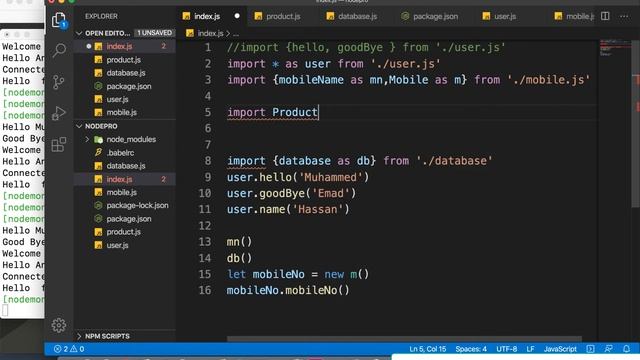Click the feedback icon in status bar
The image size is (640, 360).
coord(608,349)
